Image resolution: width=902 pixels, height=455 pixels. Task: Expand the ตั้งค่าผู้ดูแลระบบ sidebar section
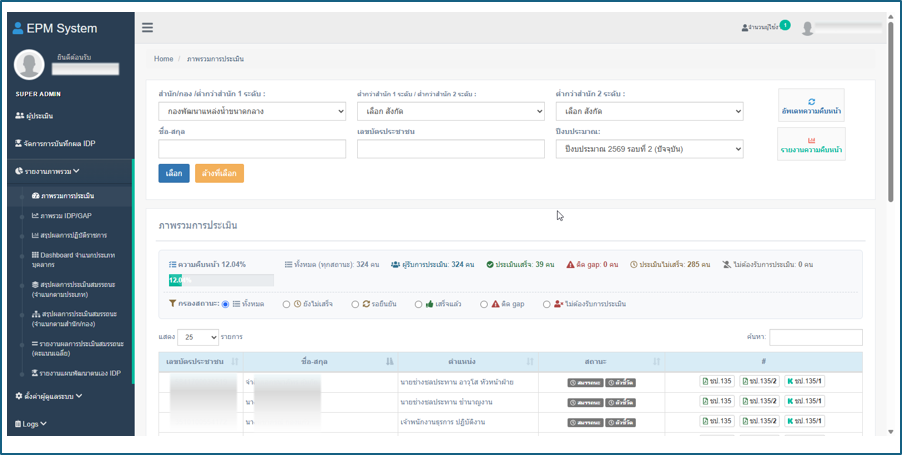click(x=49, y=396)
